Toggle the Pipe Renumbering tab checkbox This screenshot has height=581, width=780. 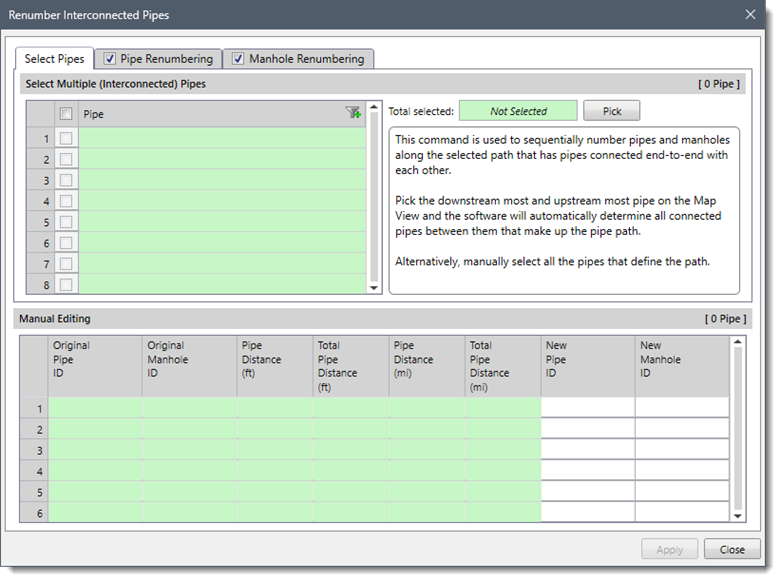[x=110, y=59]
